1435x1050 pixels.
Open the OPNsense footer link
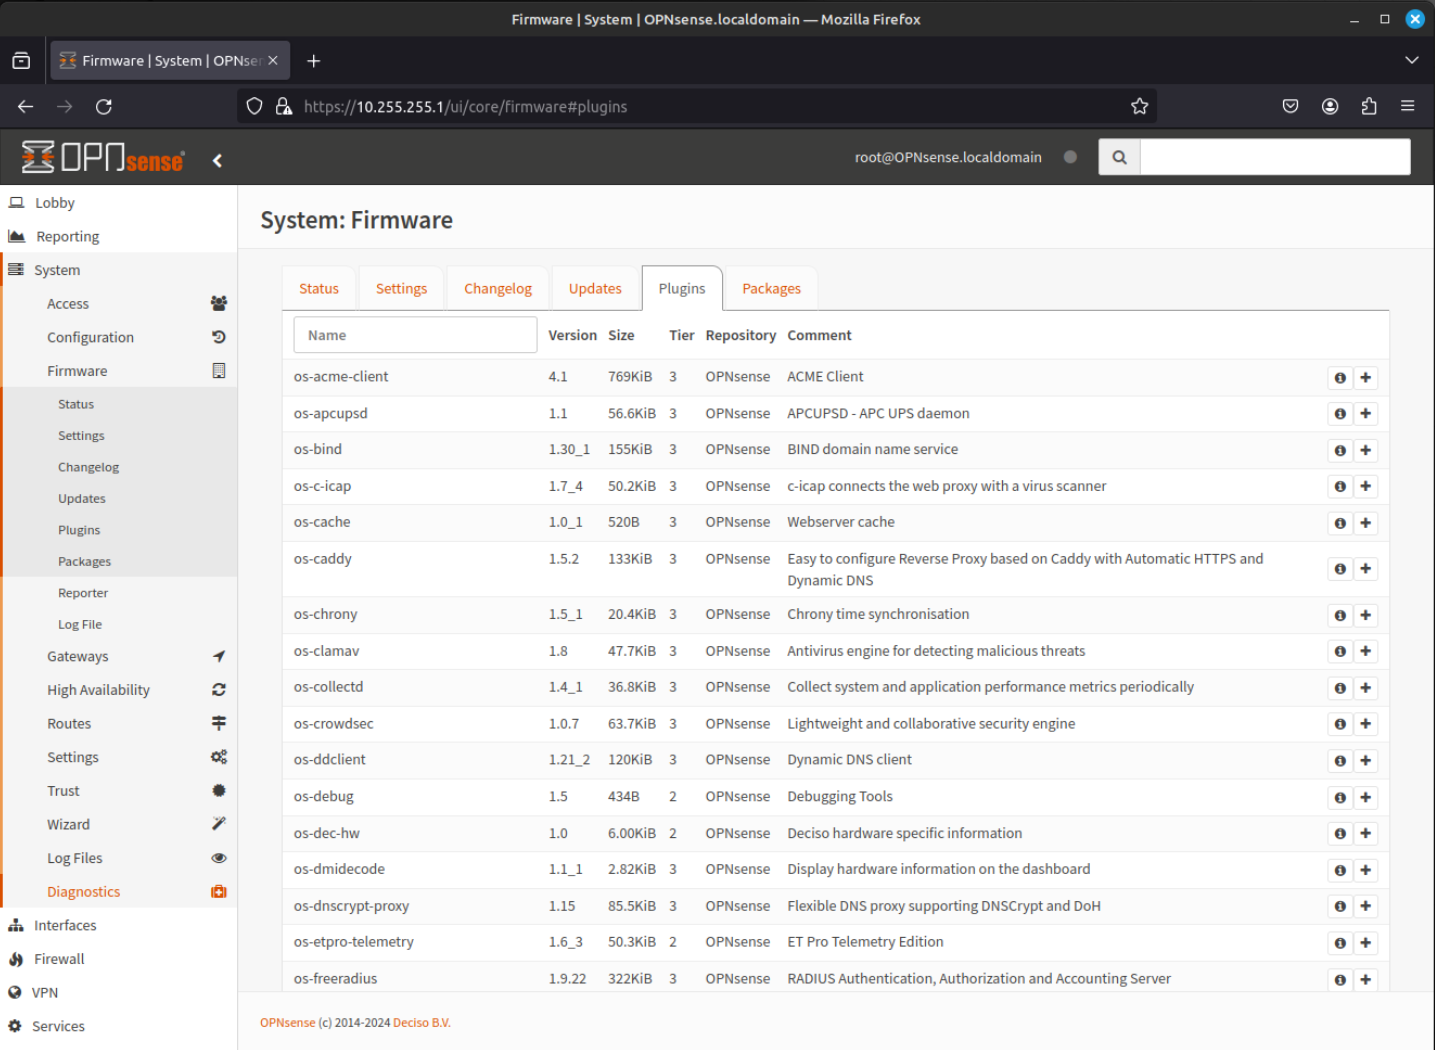coord(288,1023)
